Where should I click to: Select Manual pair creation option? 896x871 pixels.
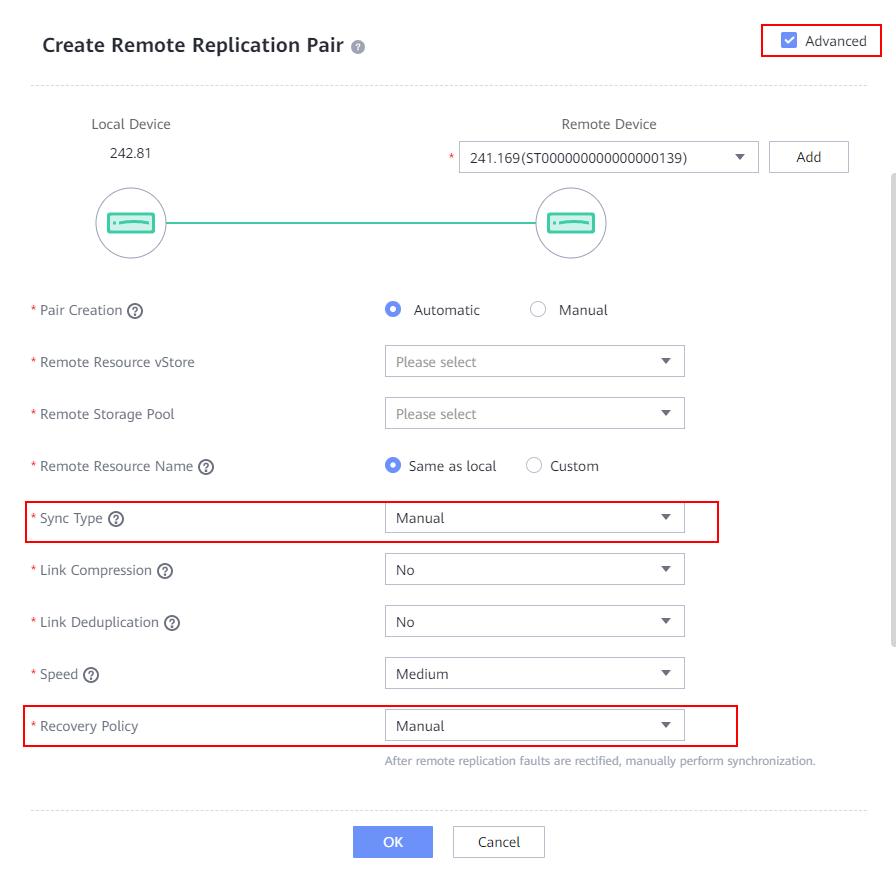coord(538,310)
